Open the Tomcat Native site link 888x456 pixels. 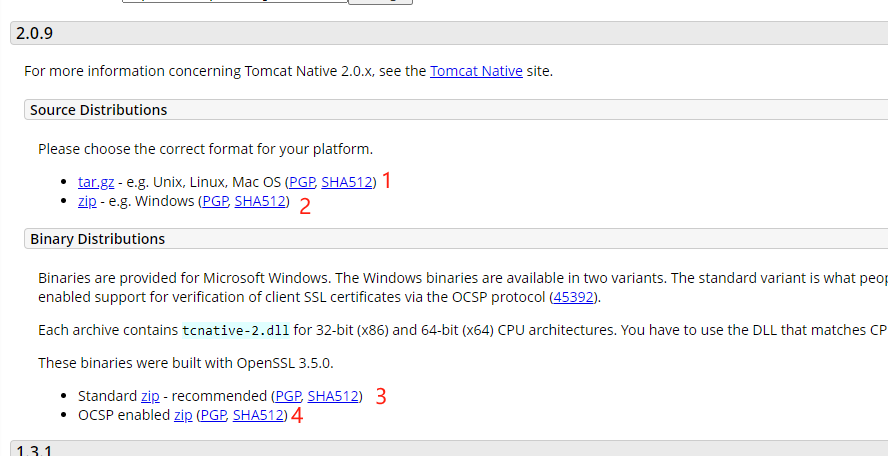point(476,71)
